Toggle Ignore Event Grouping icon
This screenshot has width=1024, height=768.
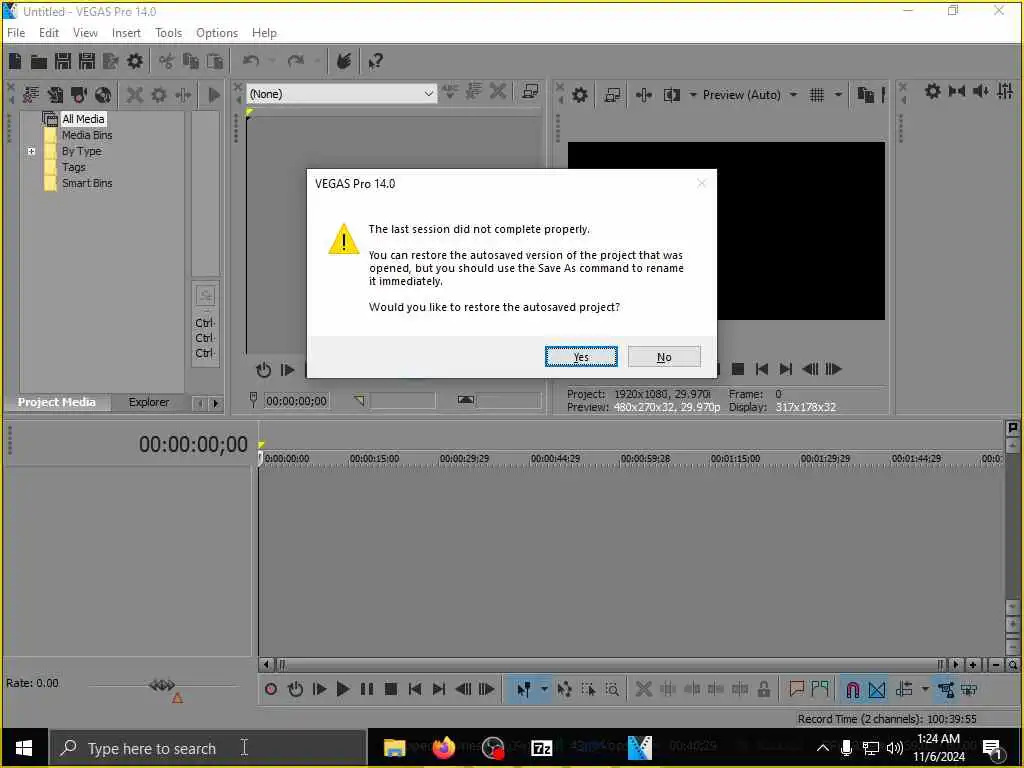[969, 689]
